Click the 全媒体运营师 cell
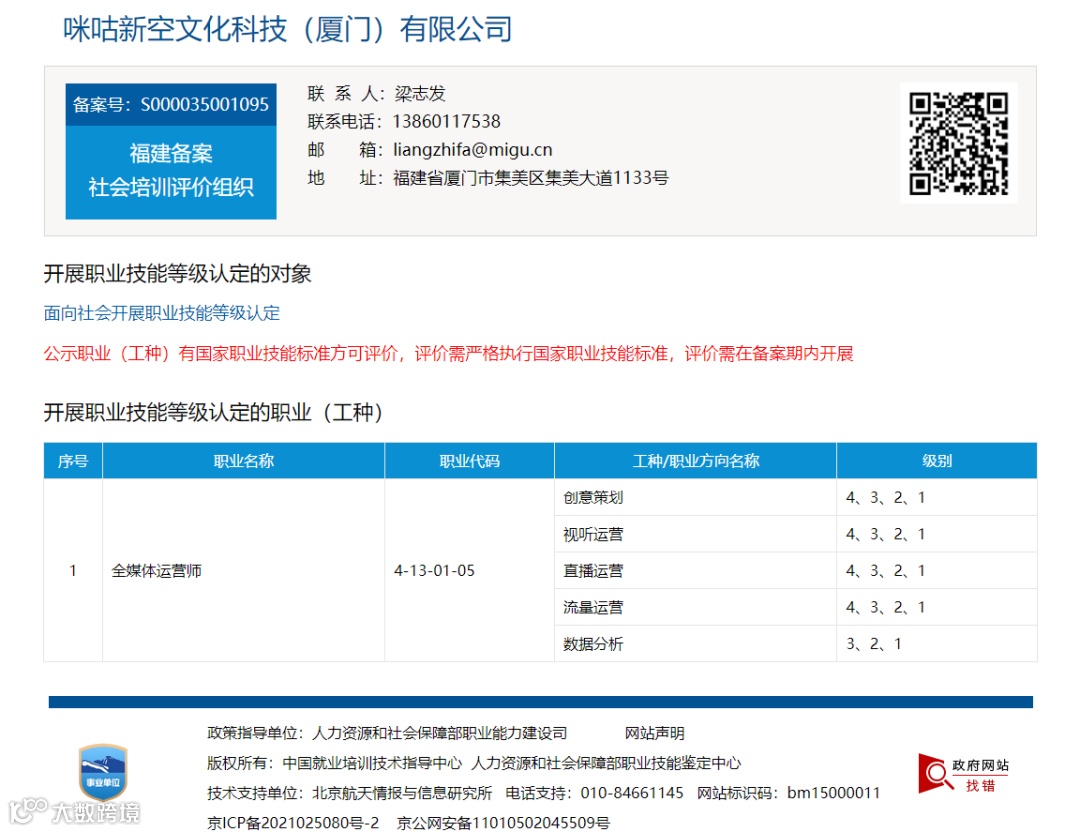 click(x=244, y=570)
